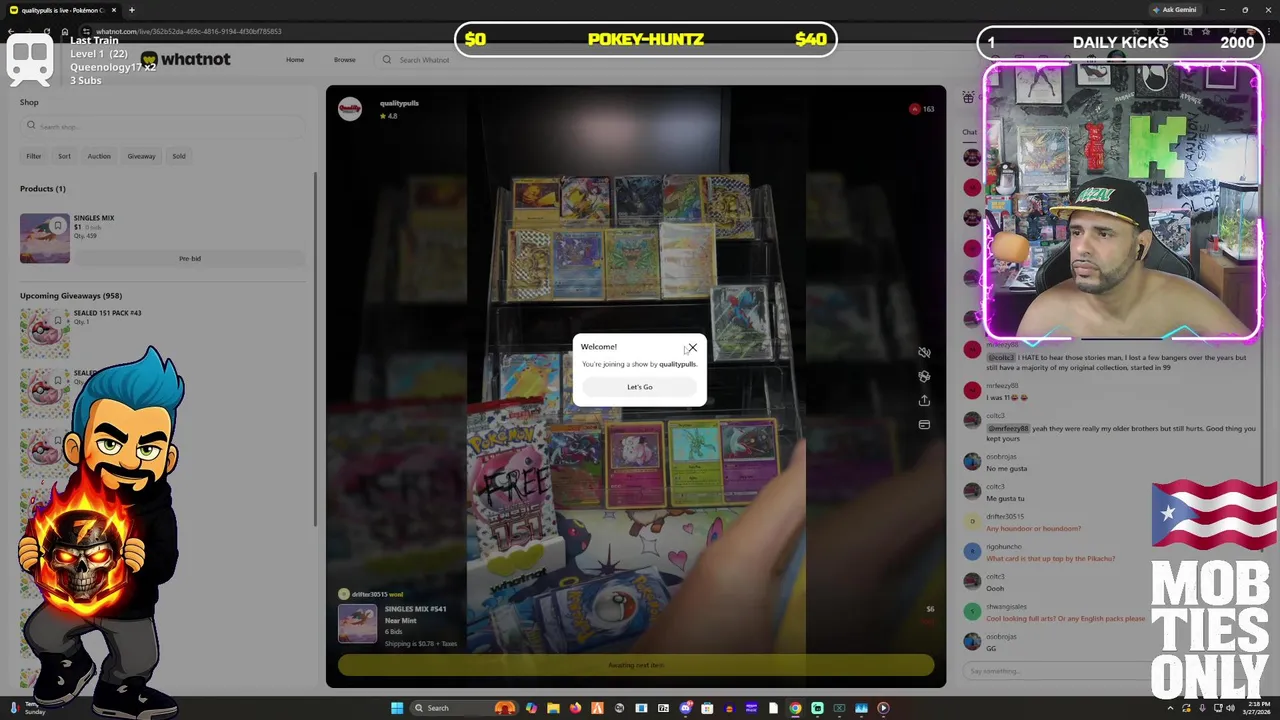
Task: Click the browser address bar URL
Action: [x=189, y=31]
